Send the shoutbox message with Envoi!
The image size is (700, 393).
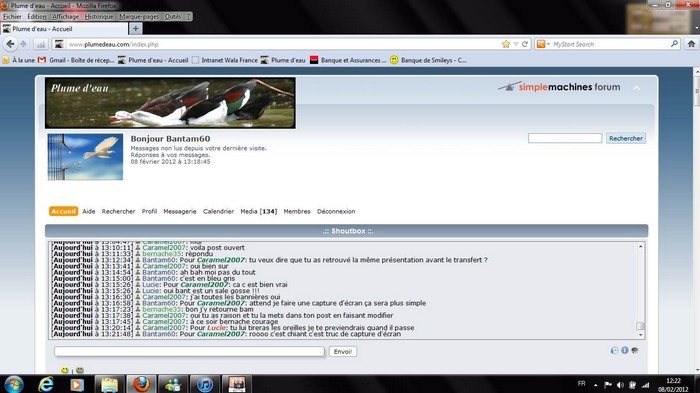coord(343,351)
